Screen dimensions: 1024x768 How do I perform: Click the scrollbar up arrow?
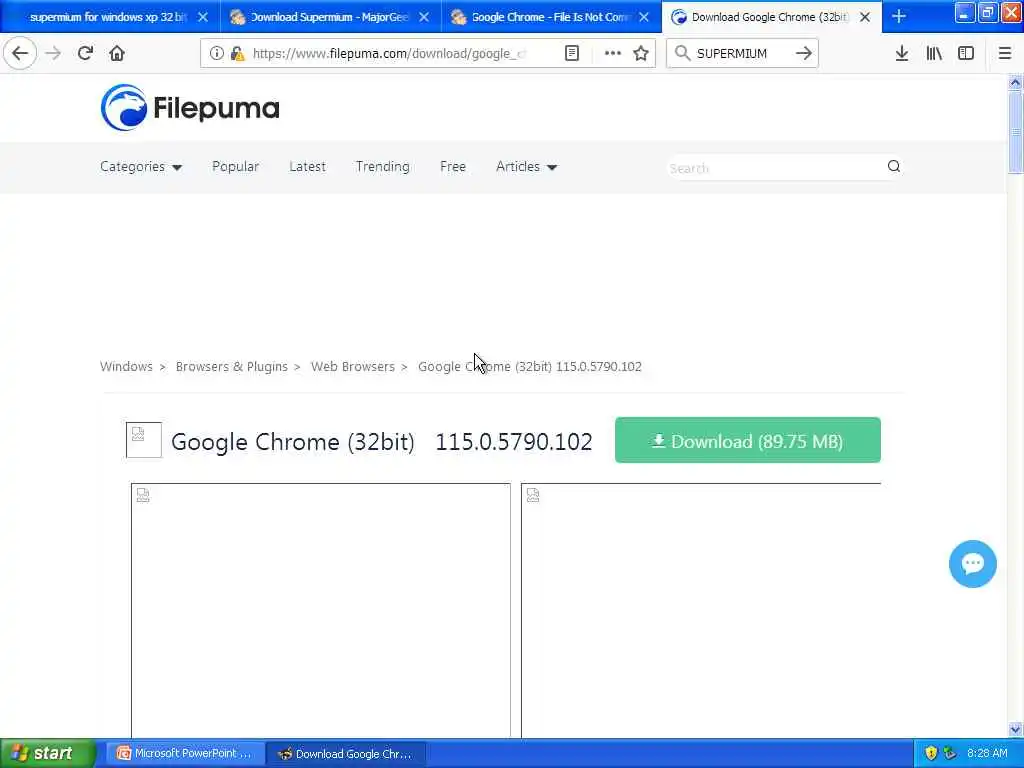1015,82
